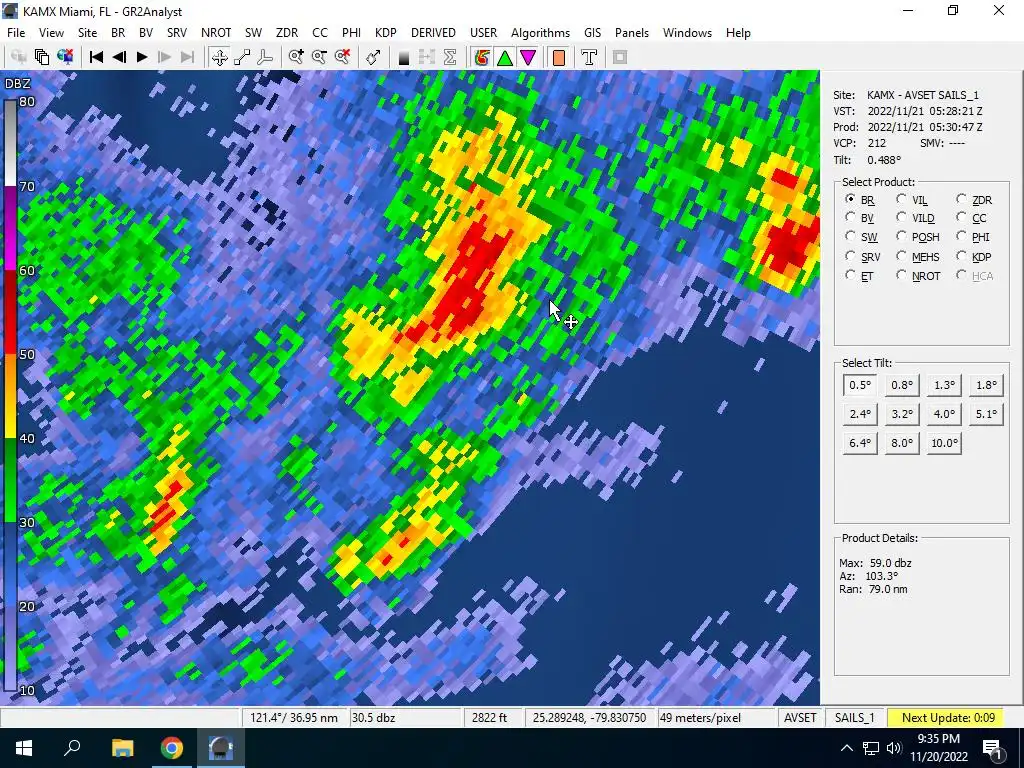
Task: Choose the 1.8° tilt button
Action: (986, 385)
